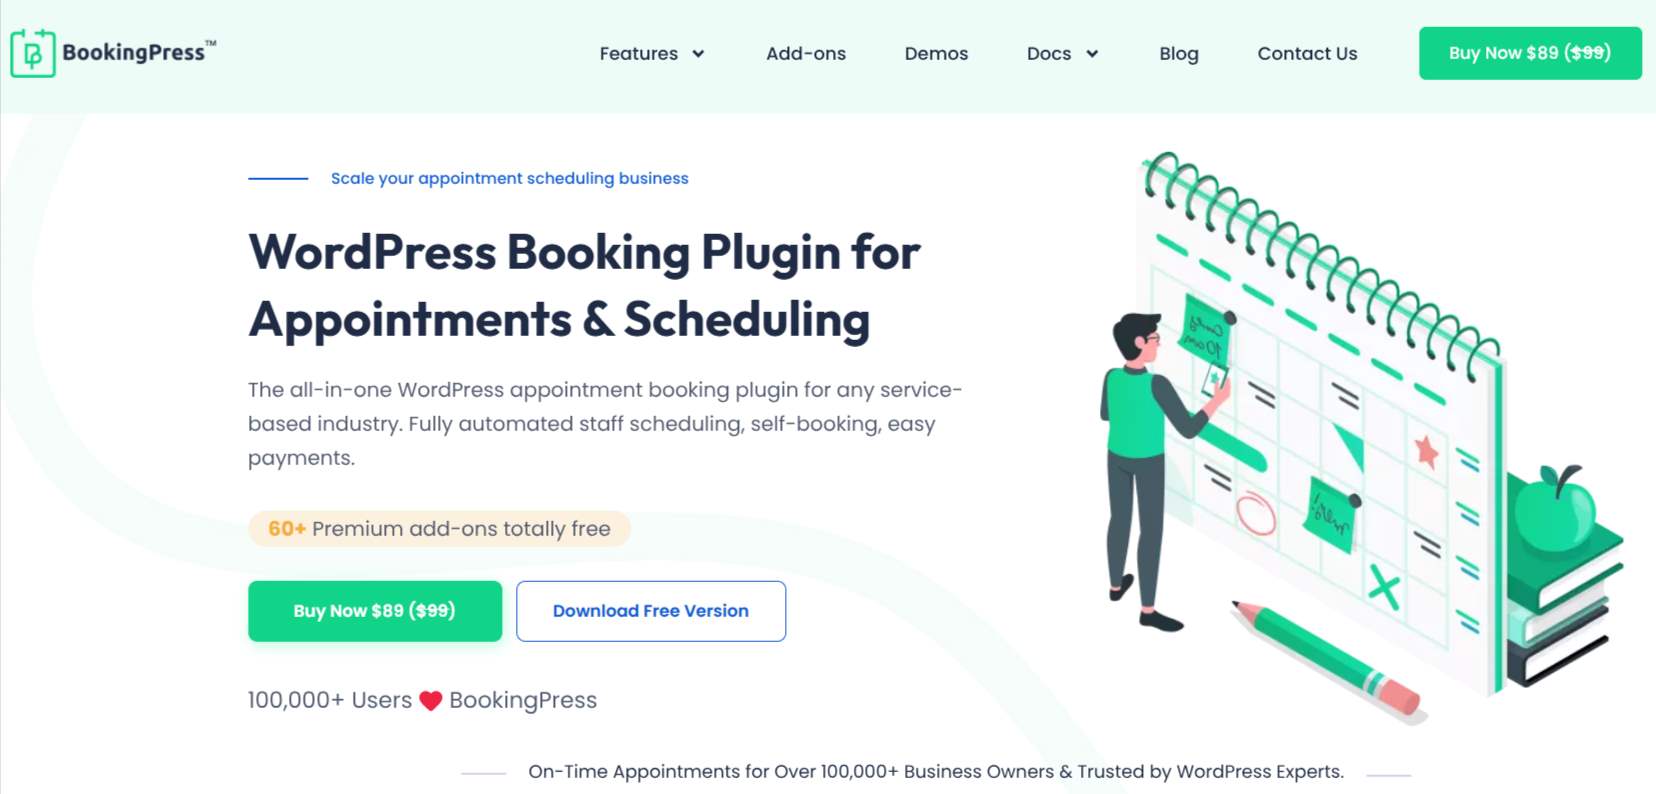Open the Docs menu

point(1048,54)
